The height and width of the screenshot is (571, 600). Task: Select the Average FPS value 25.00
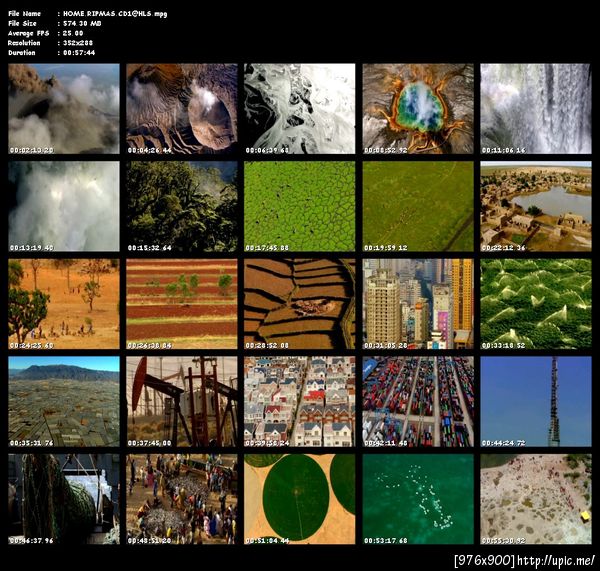[73, 33]
